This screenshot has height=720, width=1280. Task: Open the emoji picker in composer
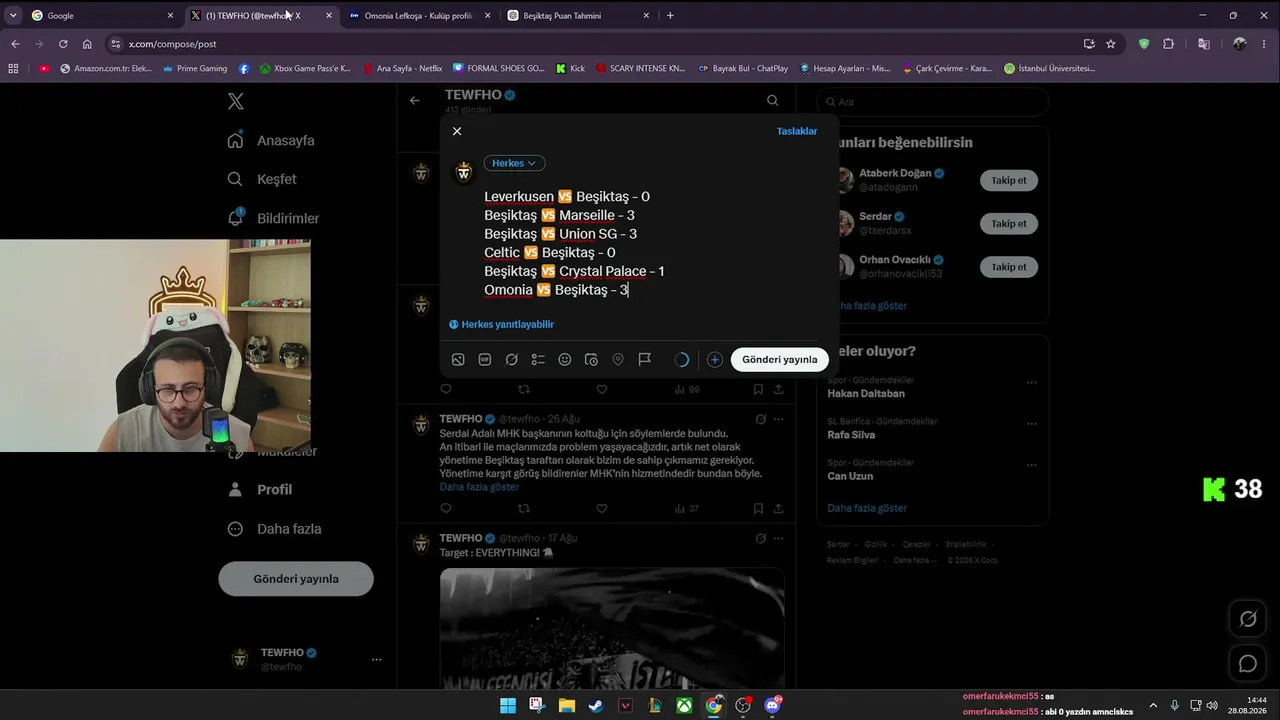[565, 360]
